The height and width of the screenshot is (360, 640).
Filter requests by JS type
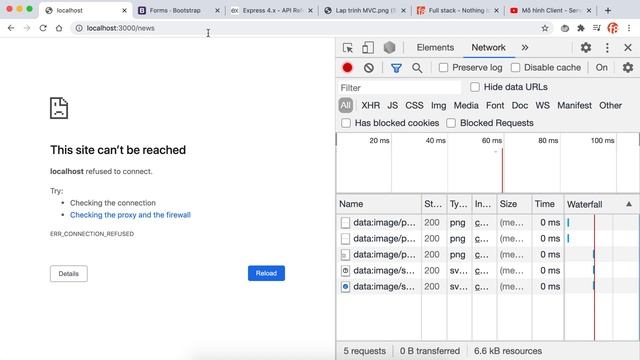tap(393, 105)
